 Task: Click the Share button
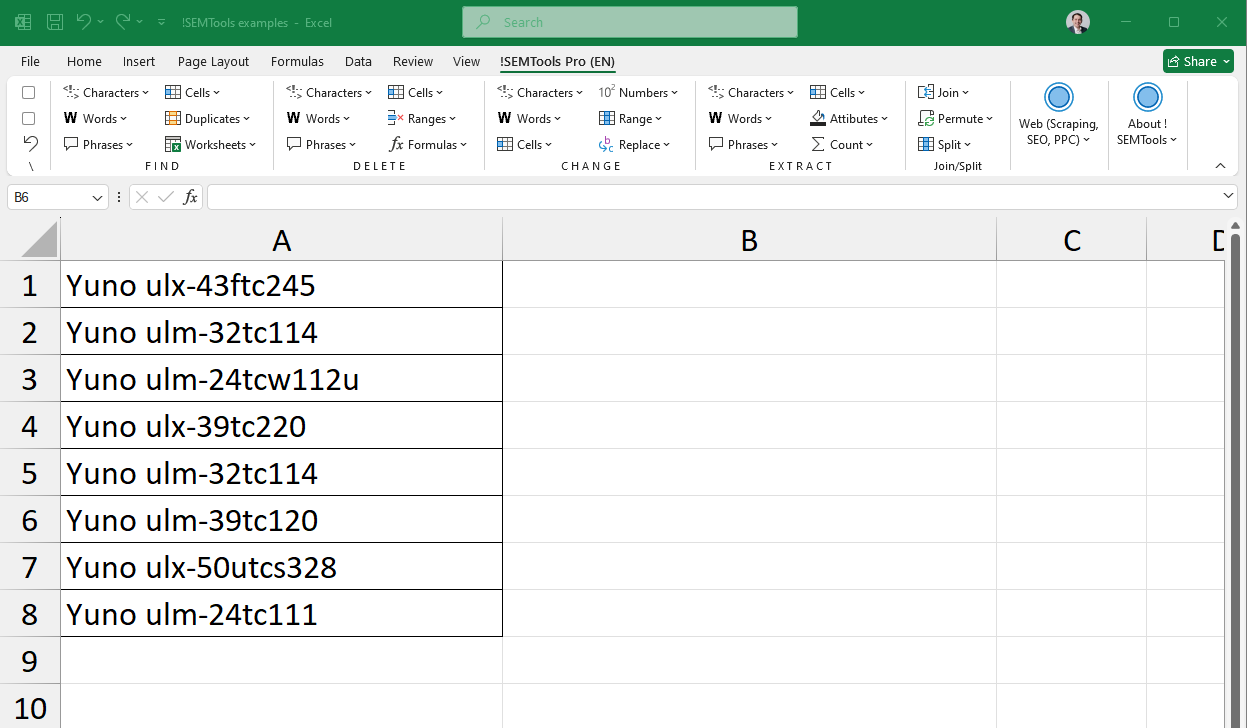[1197, 61]
